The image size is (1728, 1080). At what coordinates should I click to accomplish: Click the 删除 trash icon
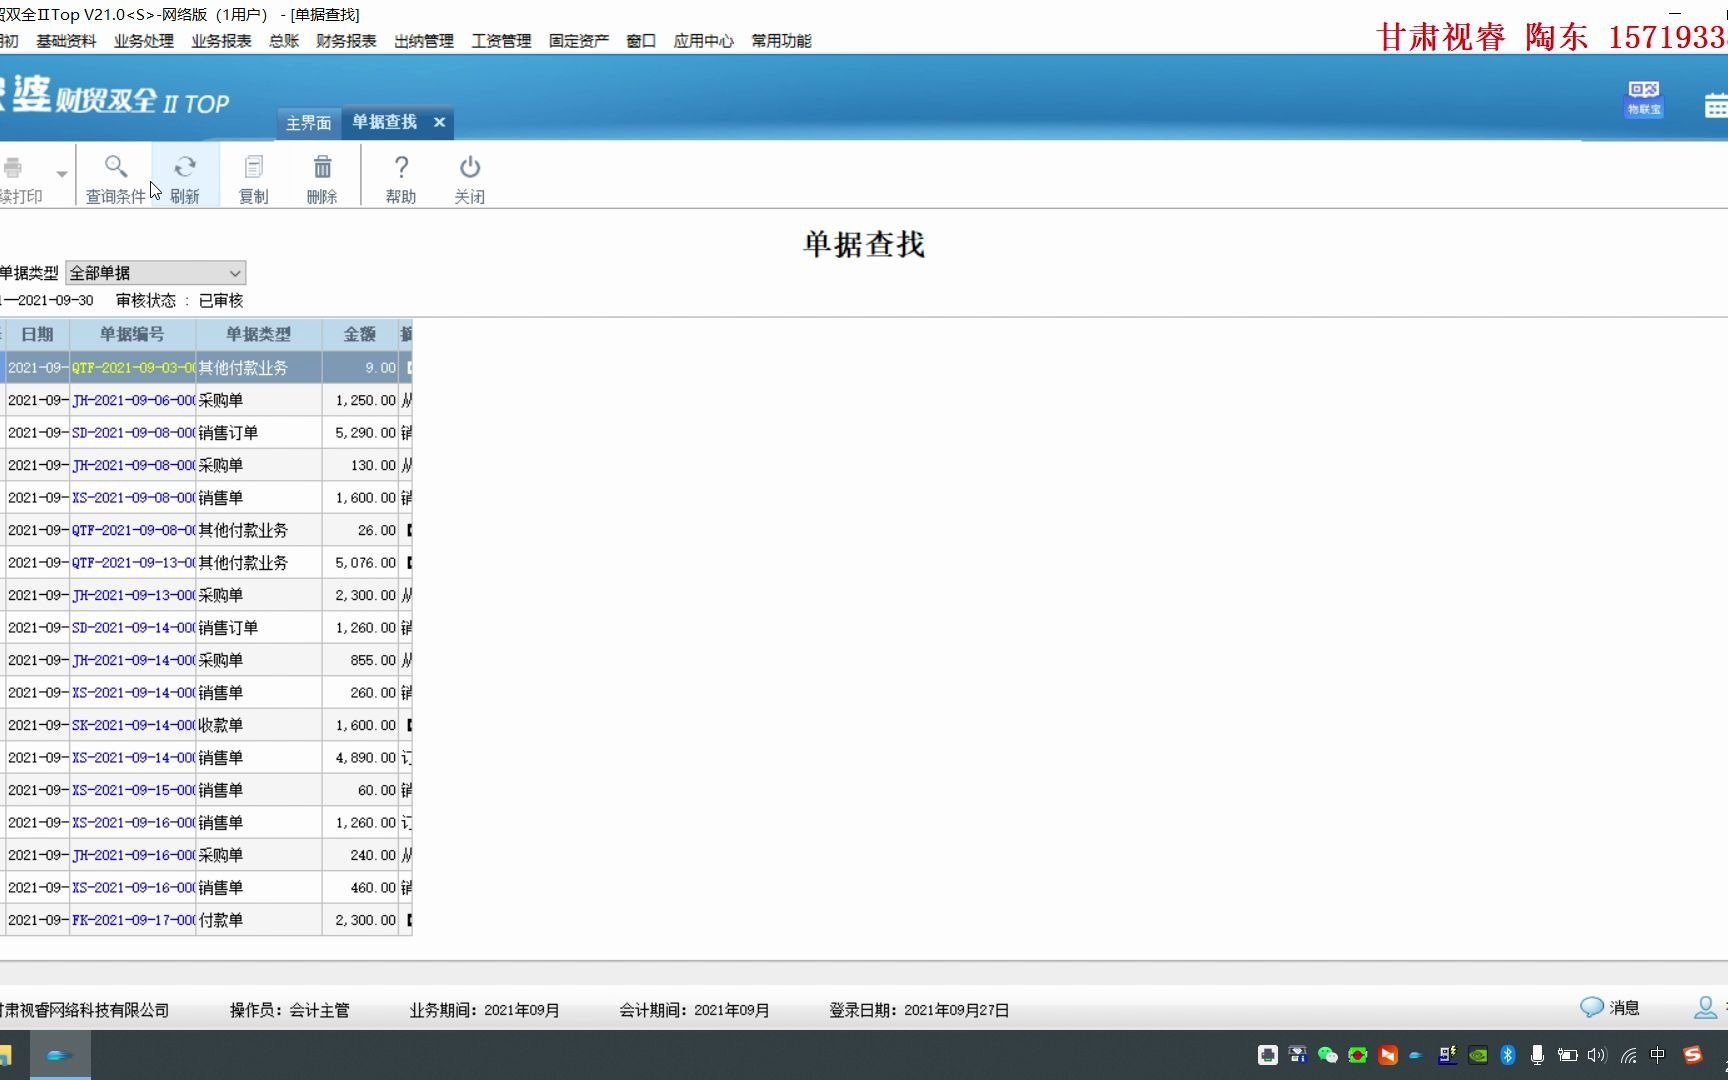click(322, 166)
